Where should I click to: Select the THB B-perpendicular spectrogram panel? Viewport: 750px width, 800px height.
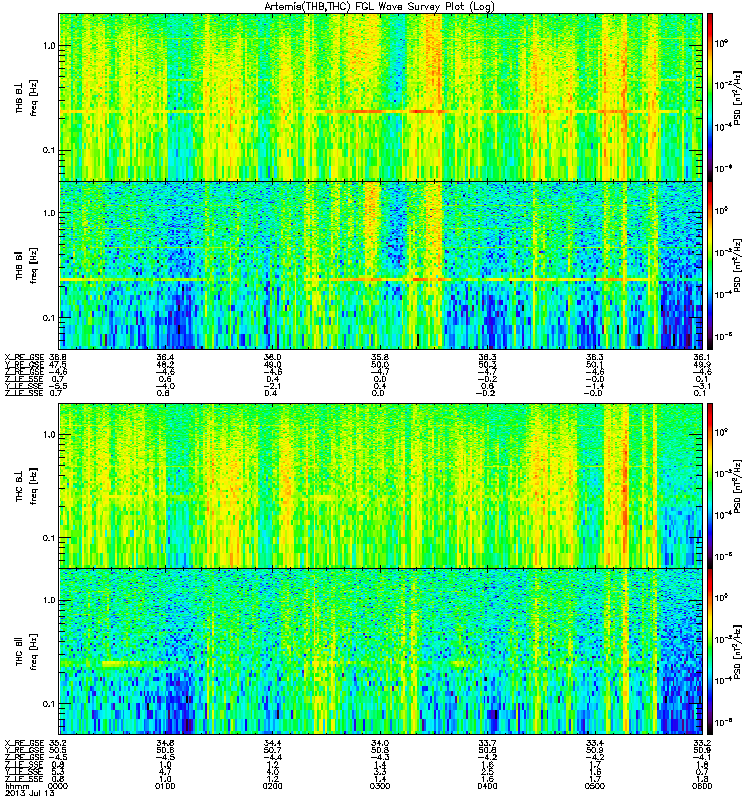[381, 97]
